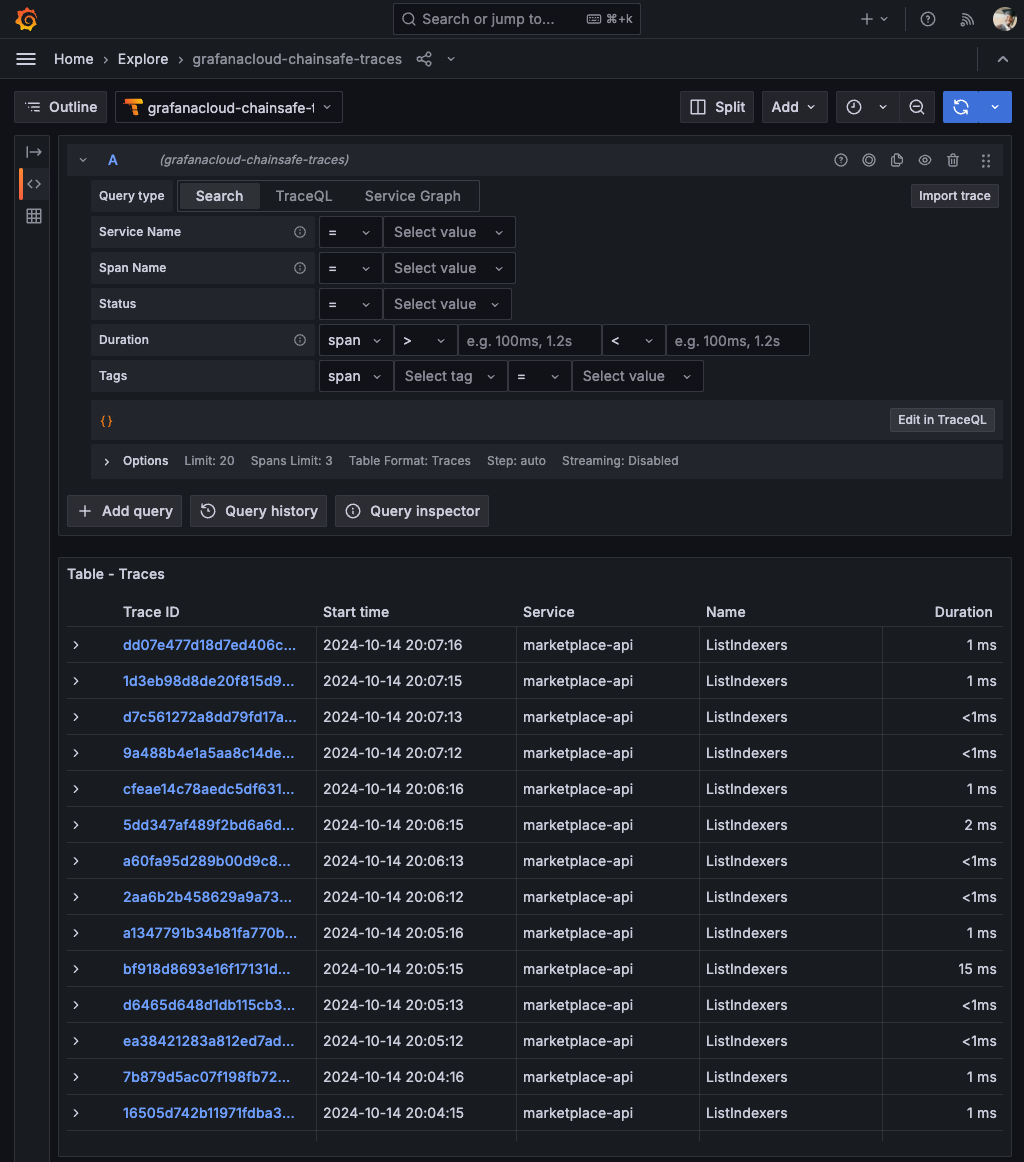Viewport: 1024px width, 1162px height.
Task: Open the hamburger navigation menu
Action: coord(26,59)
